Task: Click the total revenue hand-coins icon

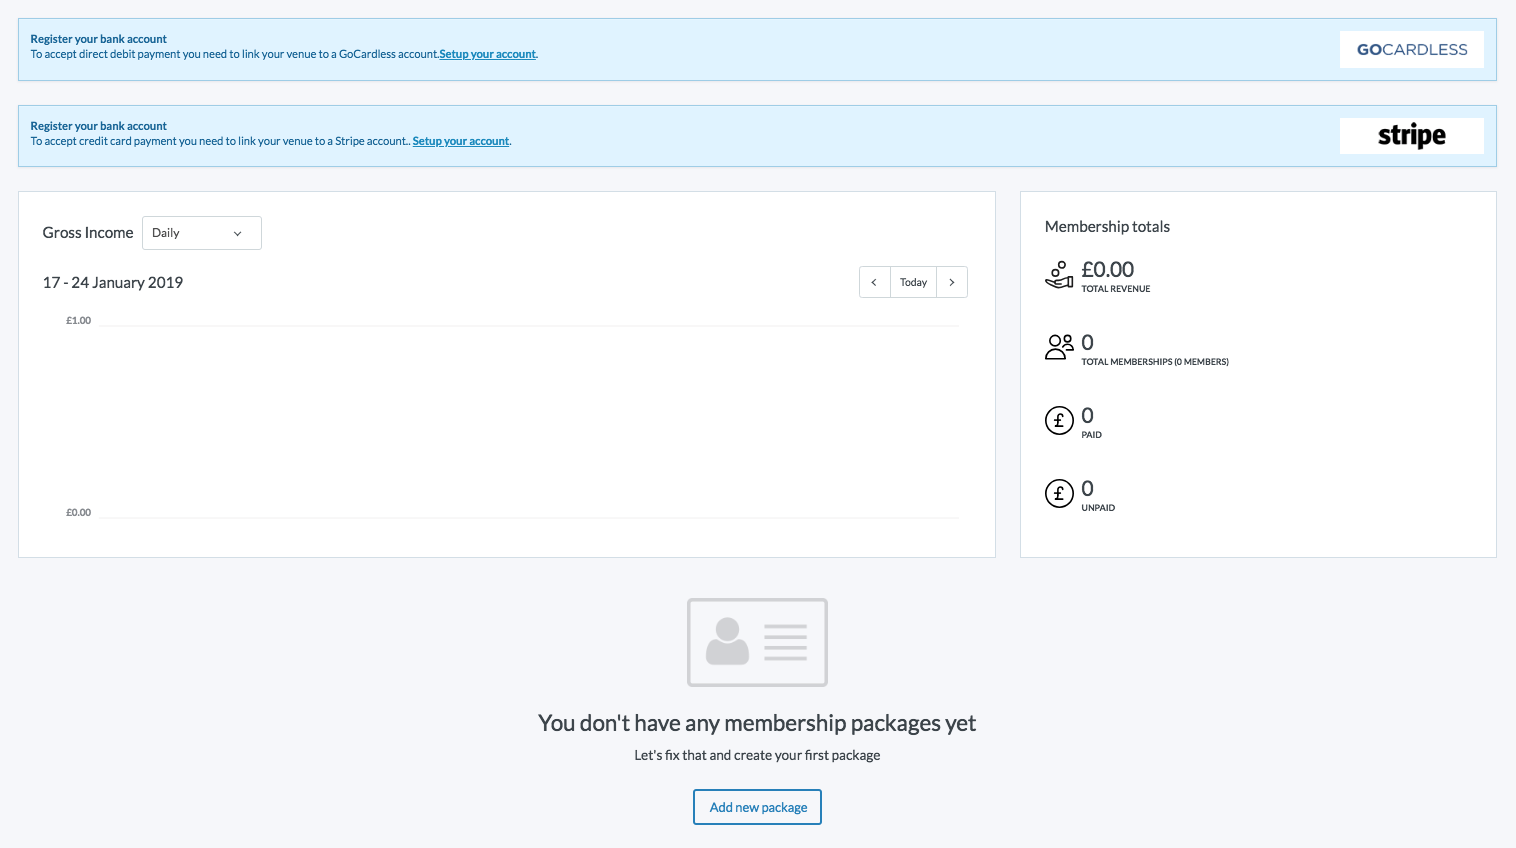Action: click(1059, 275)
